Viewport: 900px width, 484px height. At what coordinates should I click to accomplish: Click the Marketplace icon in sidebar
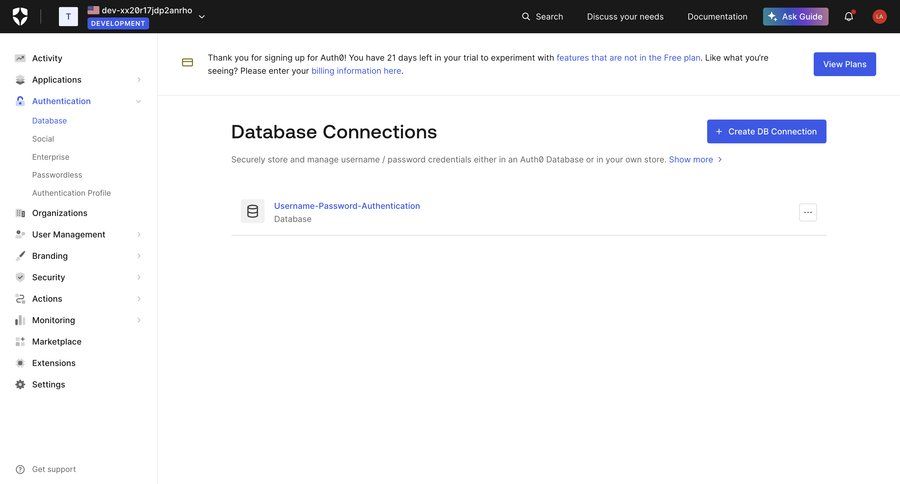(20, 342)
